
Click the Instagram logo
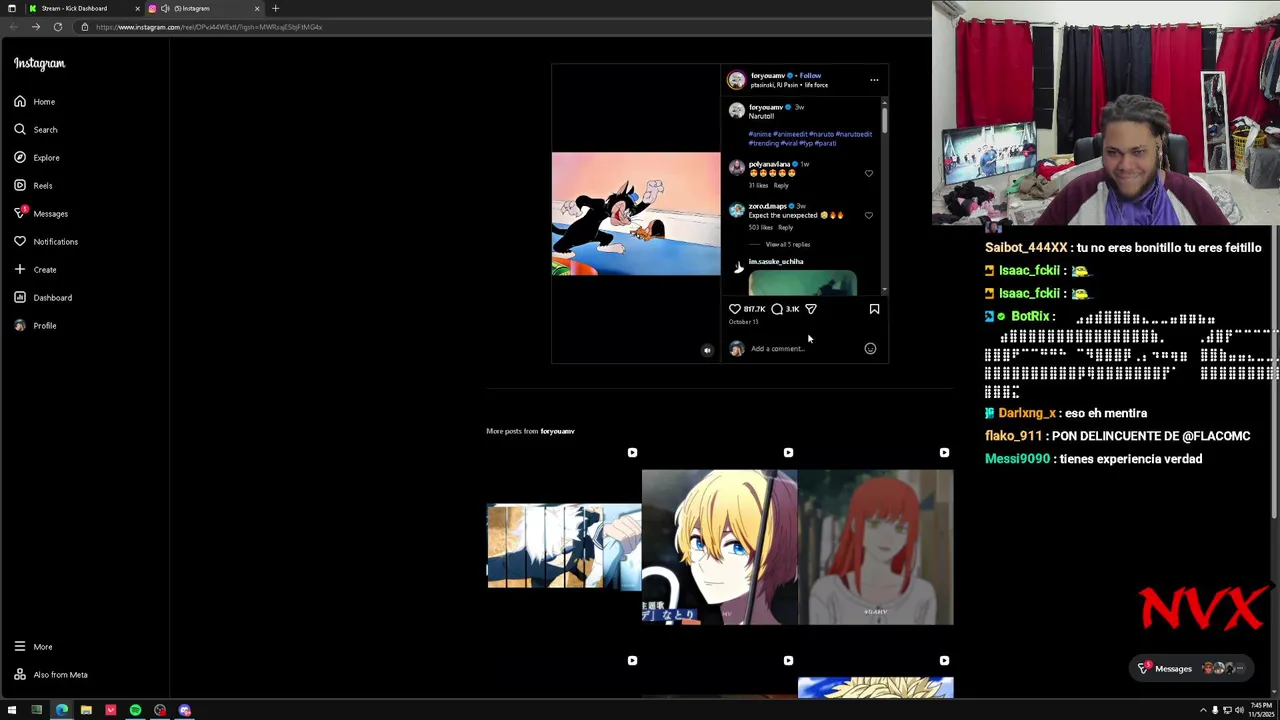point(39,63)
